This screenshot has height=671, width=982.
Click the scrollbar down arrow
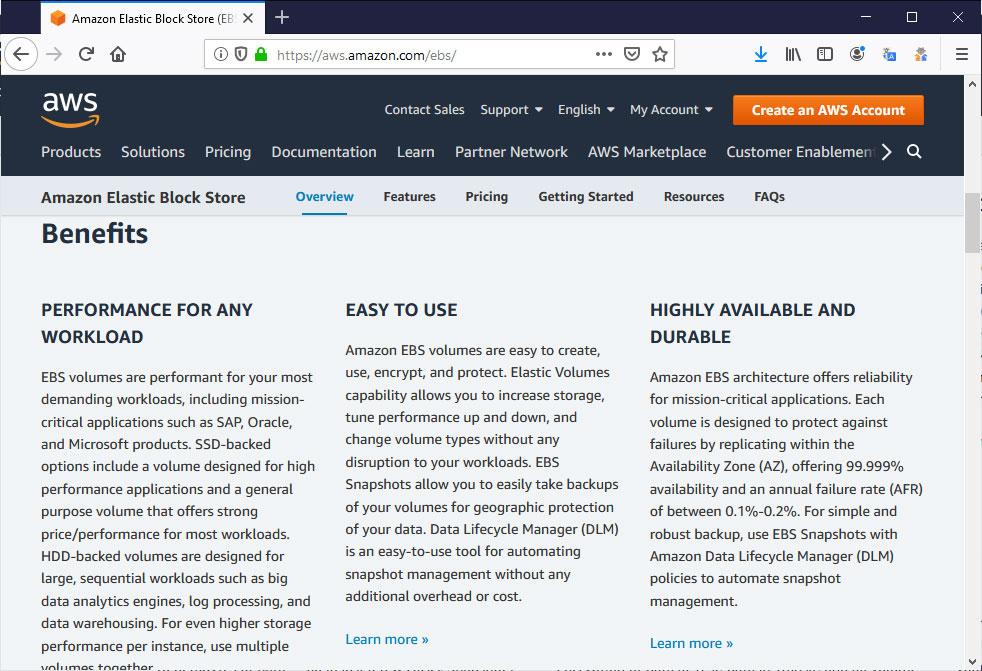point(972,662)
